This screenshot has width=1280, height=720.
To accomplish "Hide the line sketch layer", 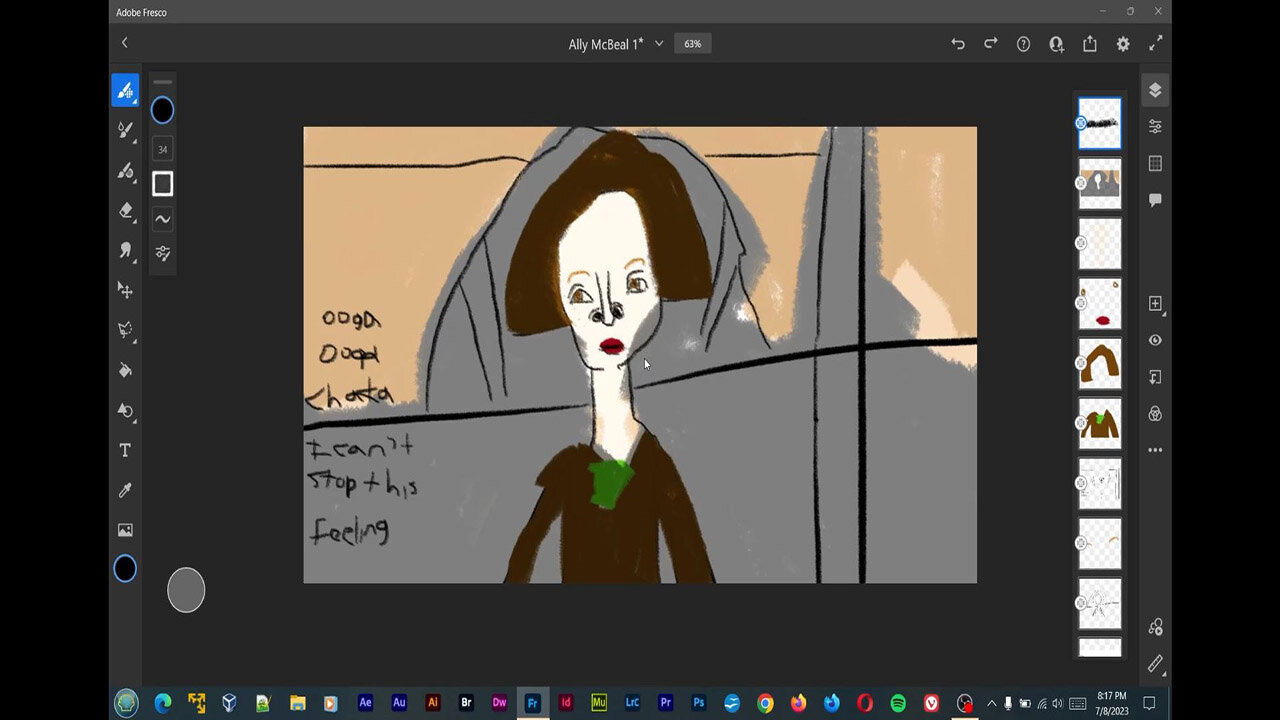I will pyautogui.click(x=1081, y=483).
